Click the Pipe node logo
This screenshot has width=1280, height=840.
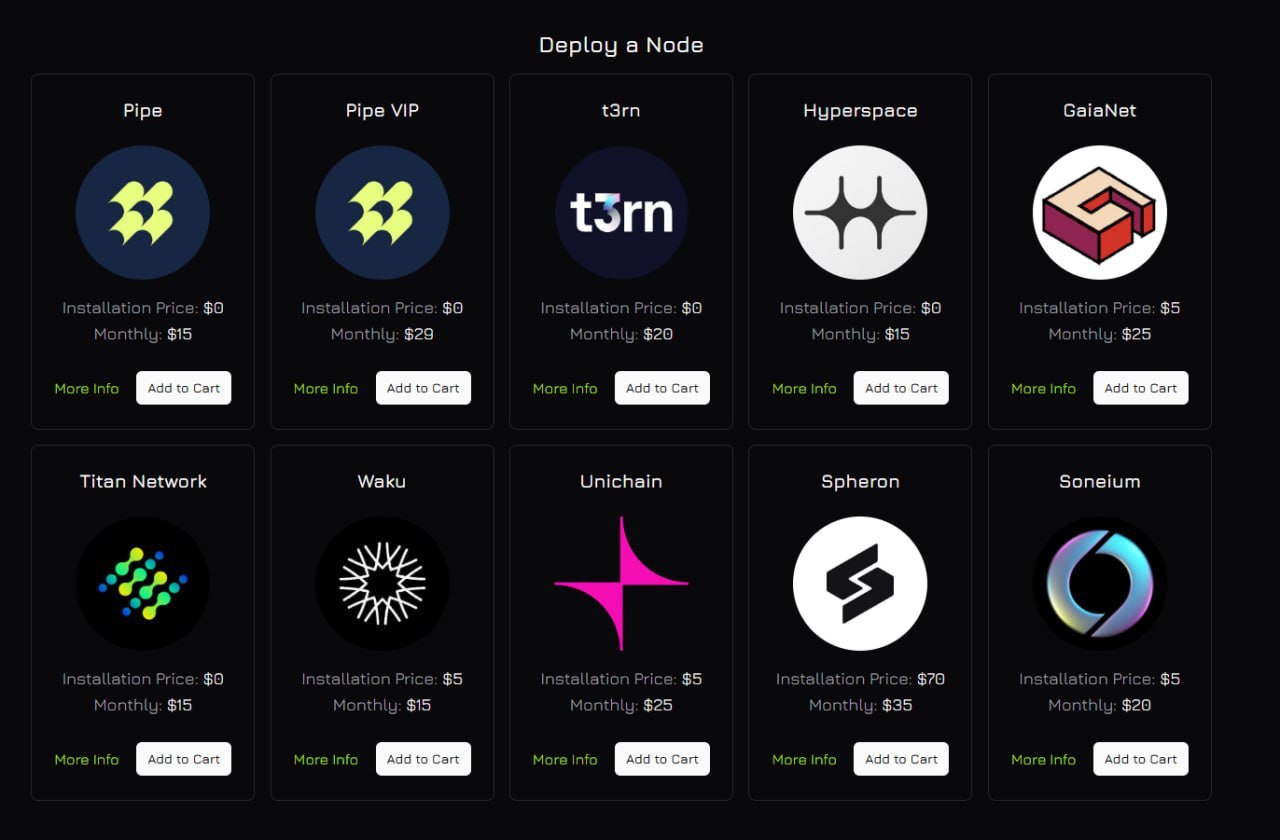pyautogui.click(x=143, y=213)
